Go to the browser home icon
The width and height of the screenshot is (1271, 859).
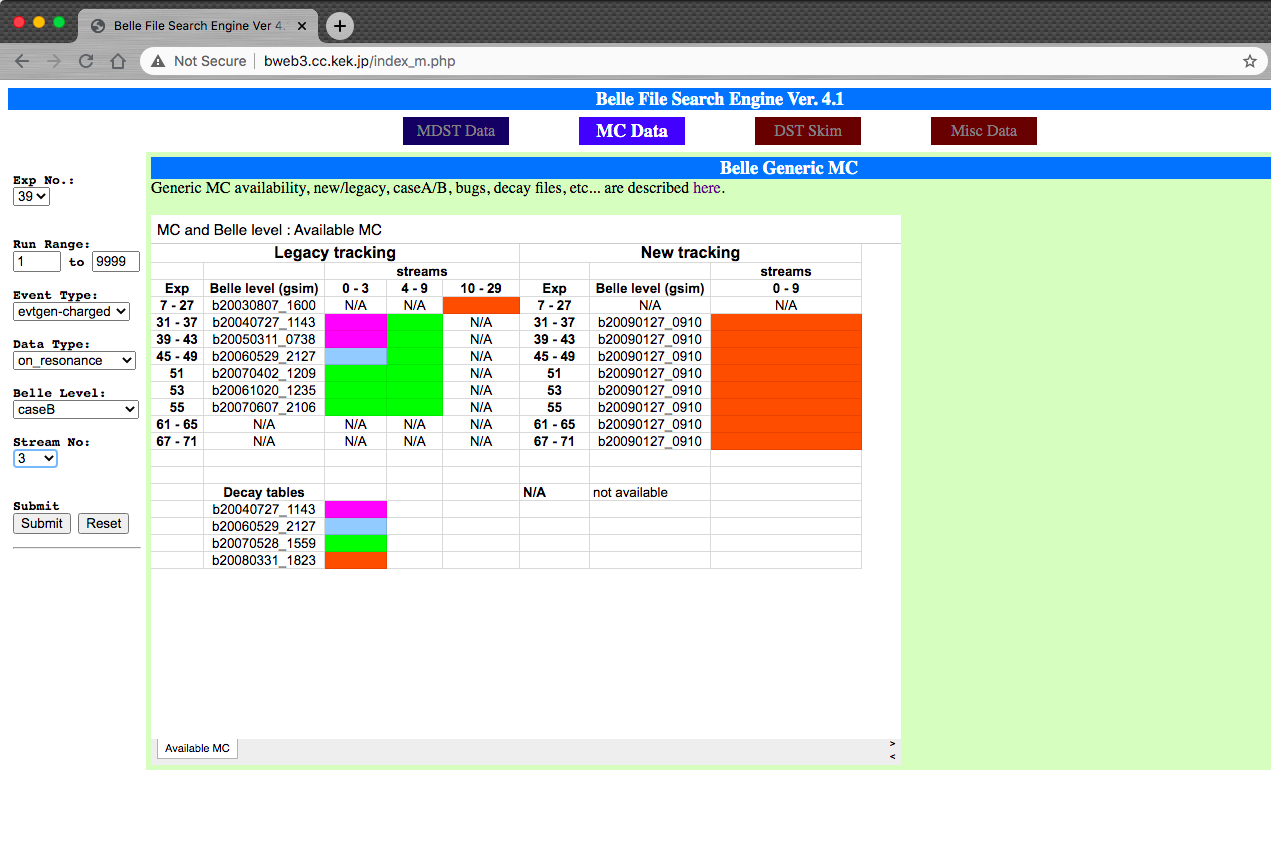coord(118,61)
